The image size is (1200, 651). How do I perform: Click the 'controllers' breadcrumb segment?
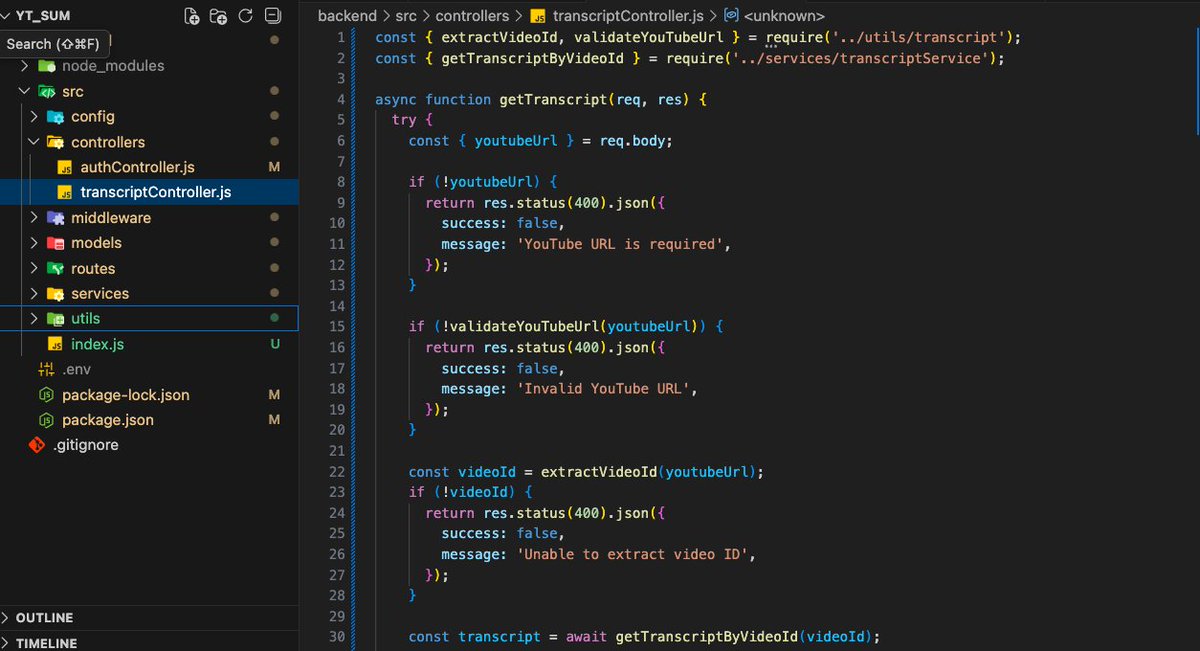(x=472, y=16)
